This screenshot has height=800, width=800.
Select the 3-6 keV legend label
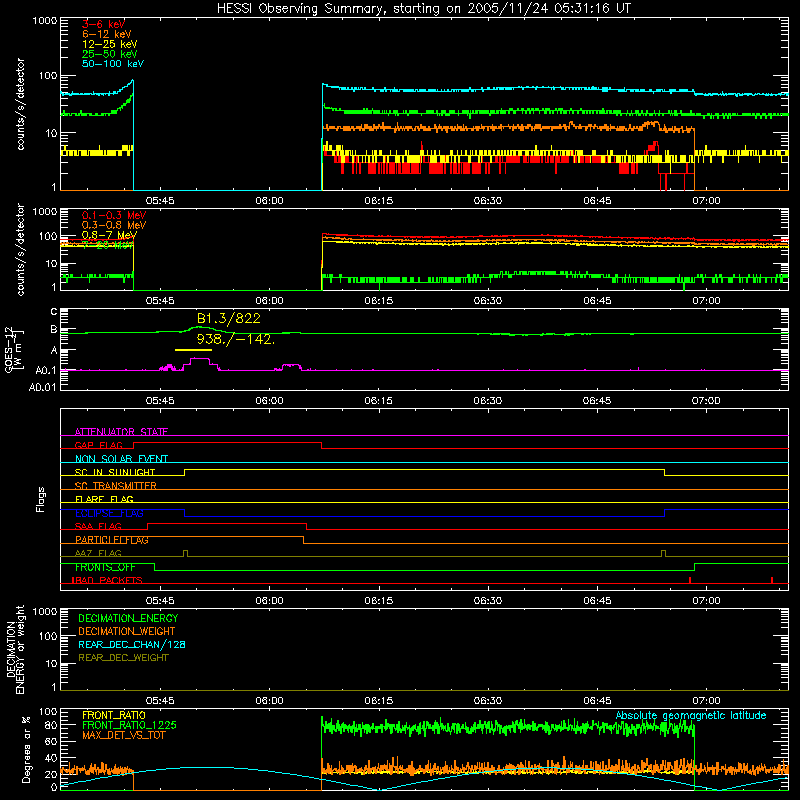(x=103, y=24)
